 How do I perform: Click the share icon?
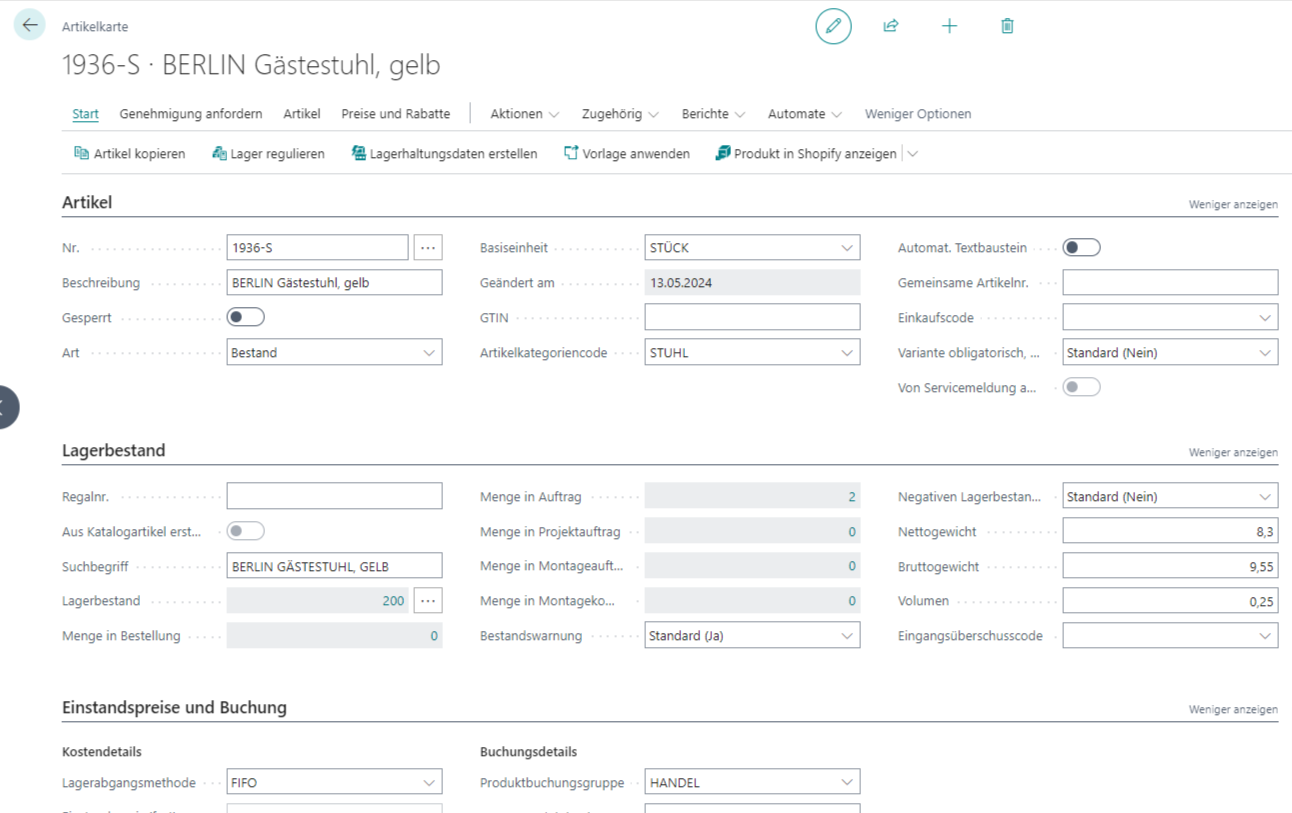[x=891, y=26]
